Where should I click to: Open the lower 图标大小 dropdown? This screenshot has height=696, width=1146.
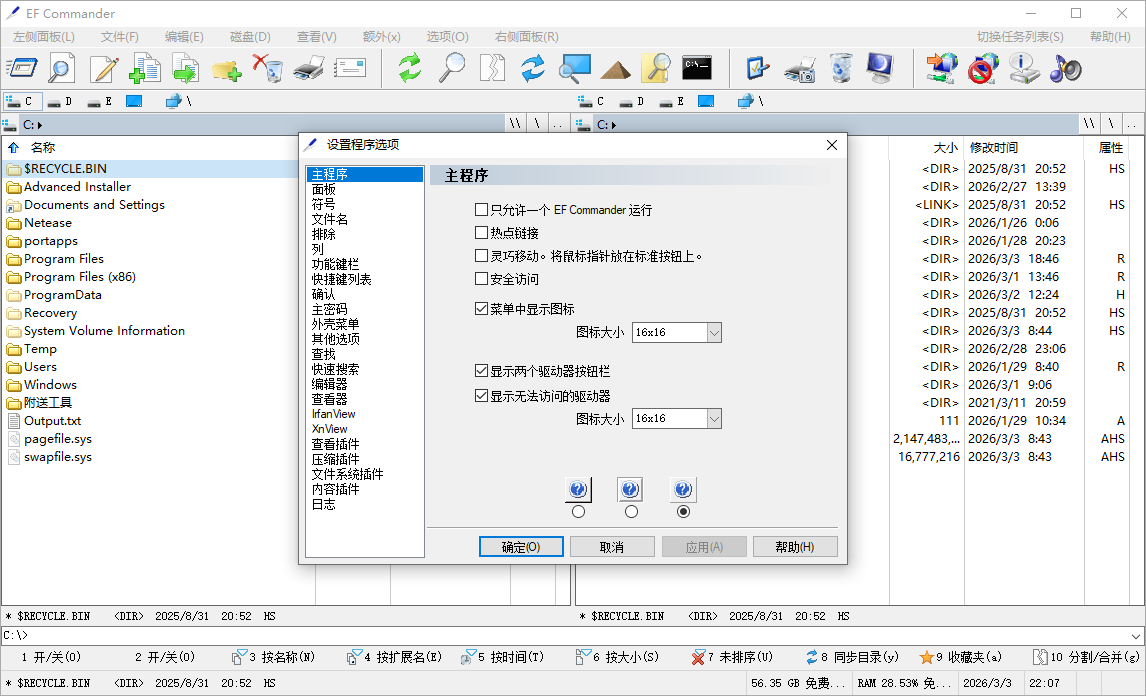715,418
